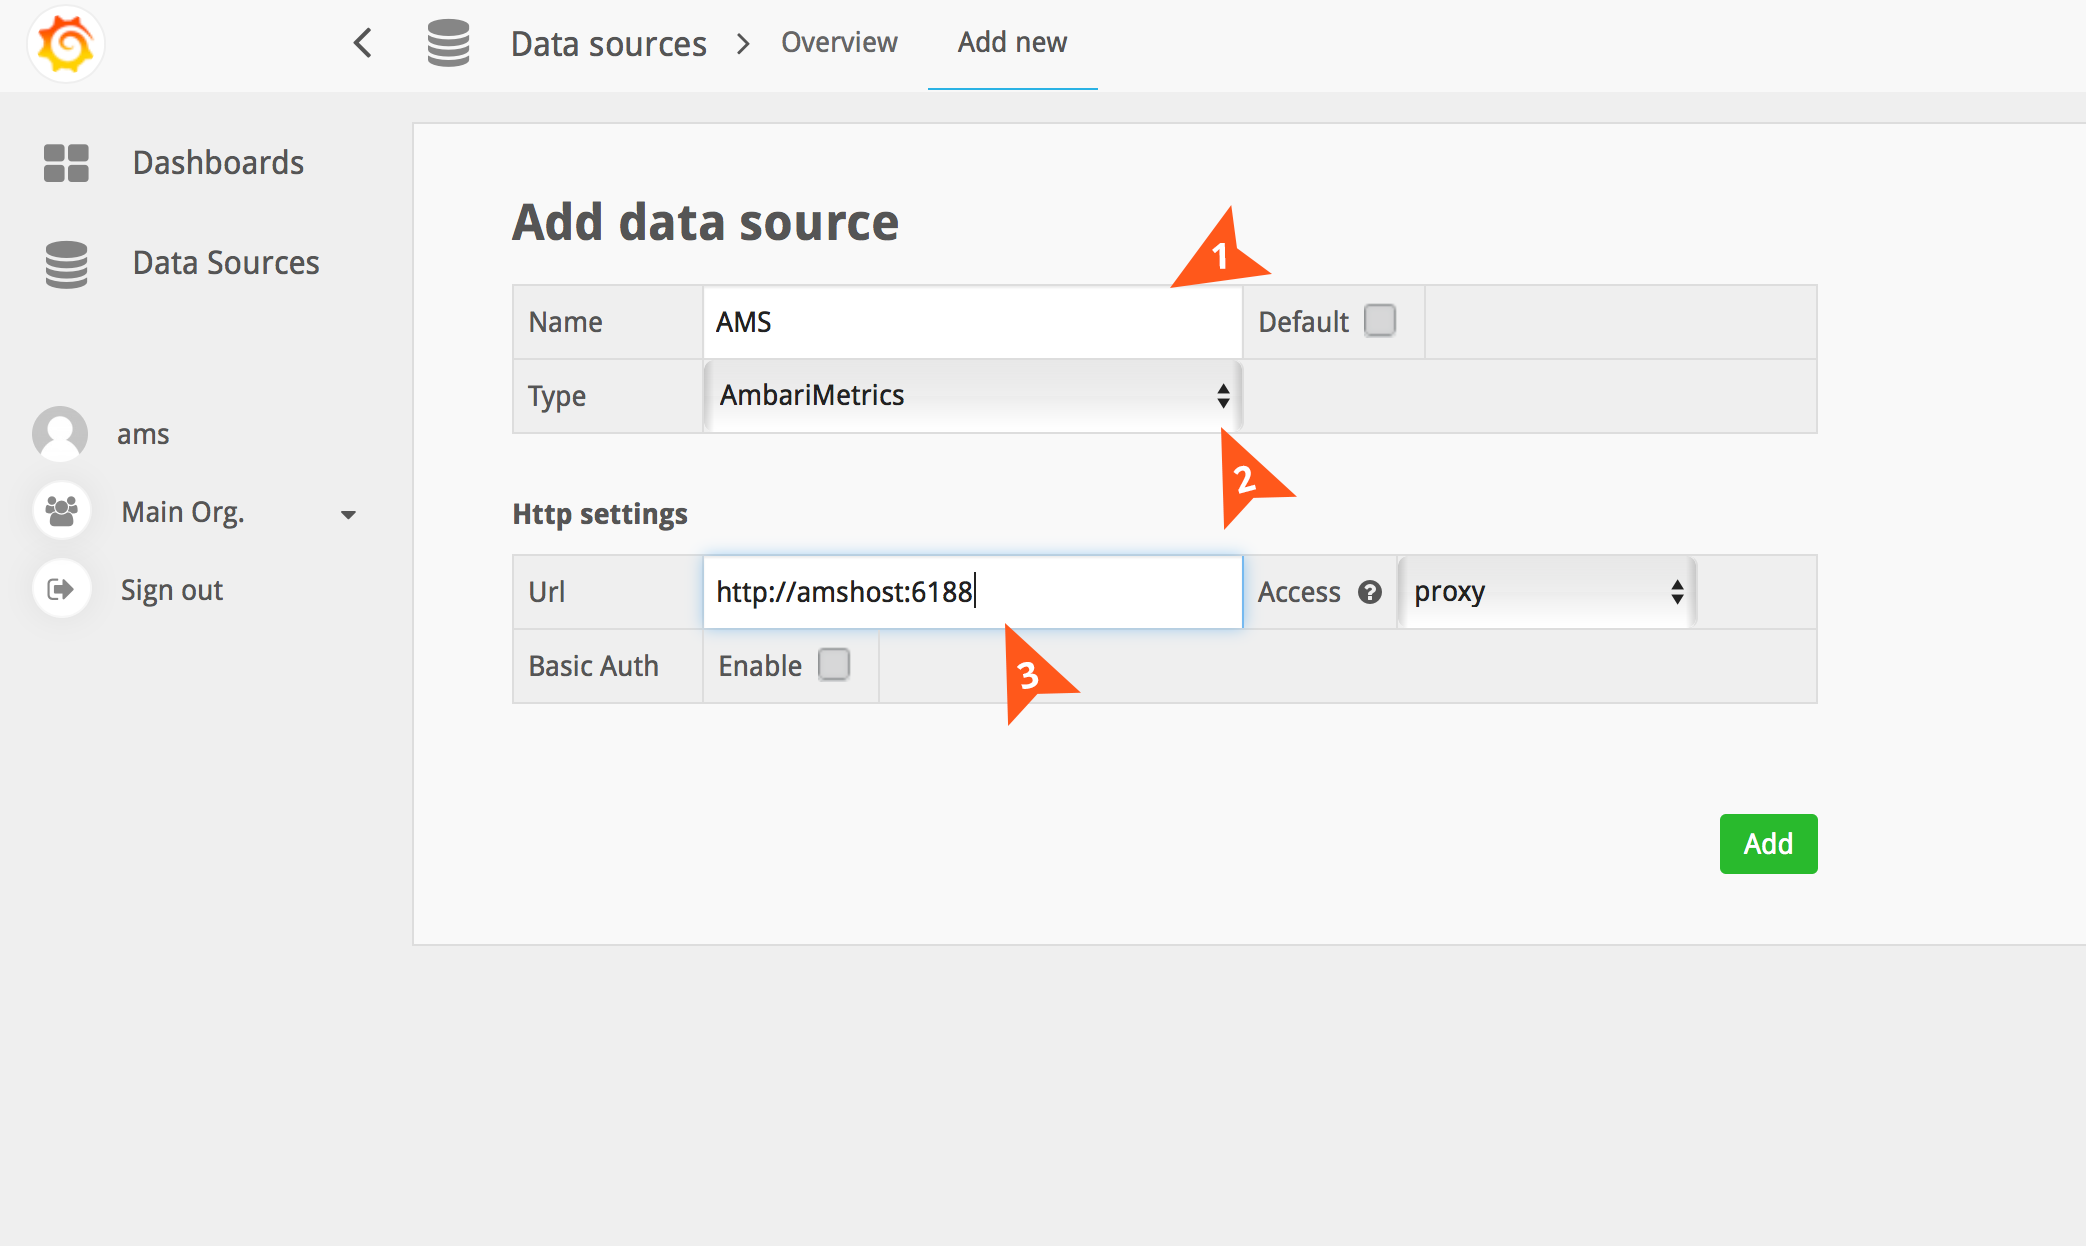Click the Access help question mark icon

[1369, 592]
